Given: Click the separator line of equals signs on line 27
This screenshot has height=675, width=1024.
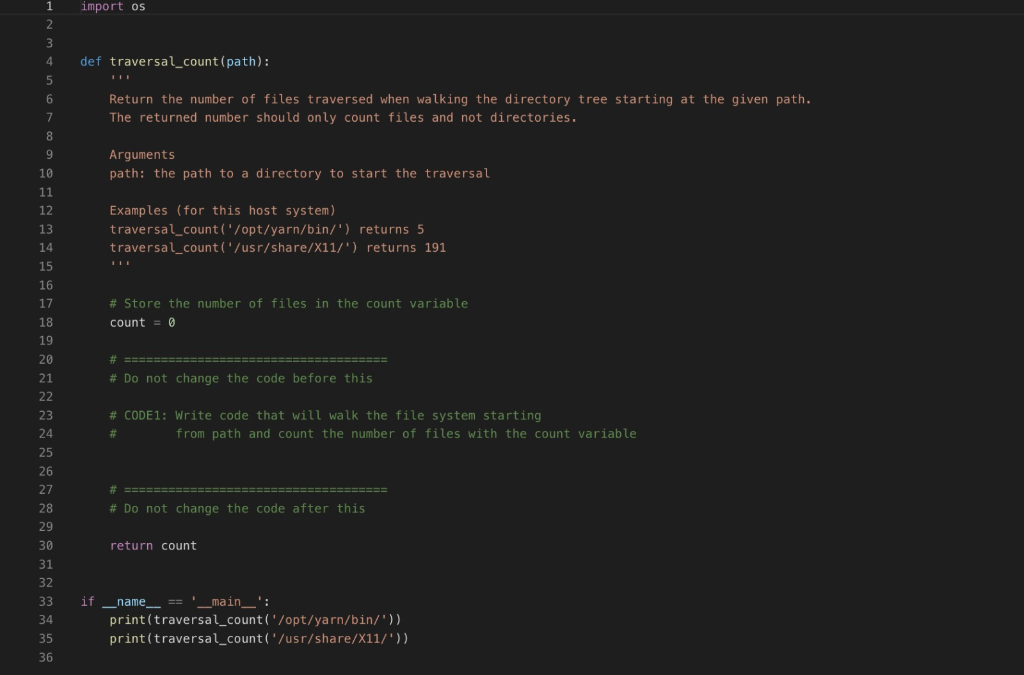Looking at the screenshot, I should [x=248, y=489].
